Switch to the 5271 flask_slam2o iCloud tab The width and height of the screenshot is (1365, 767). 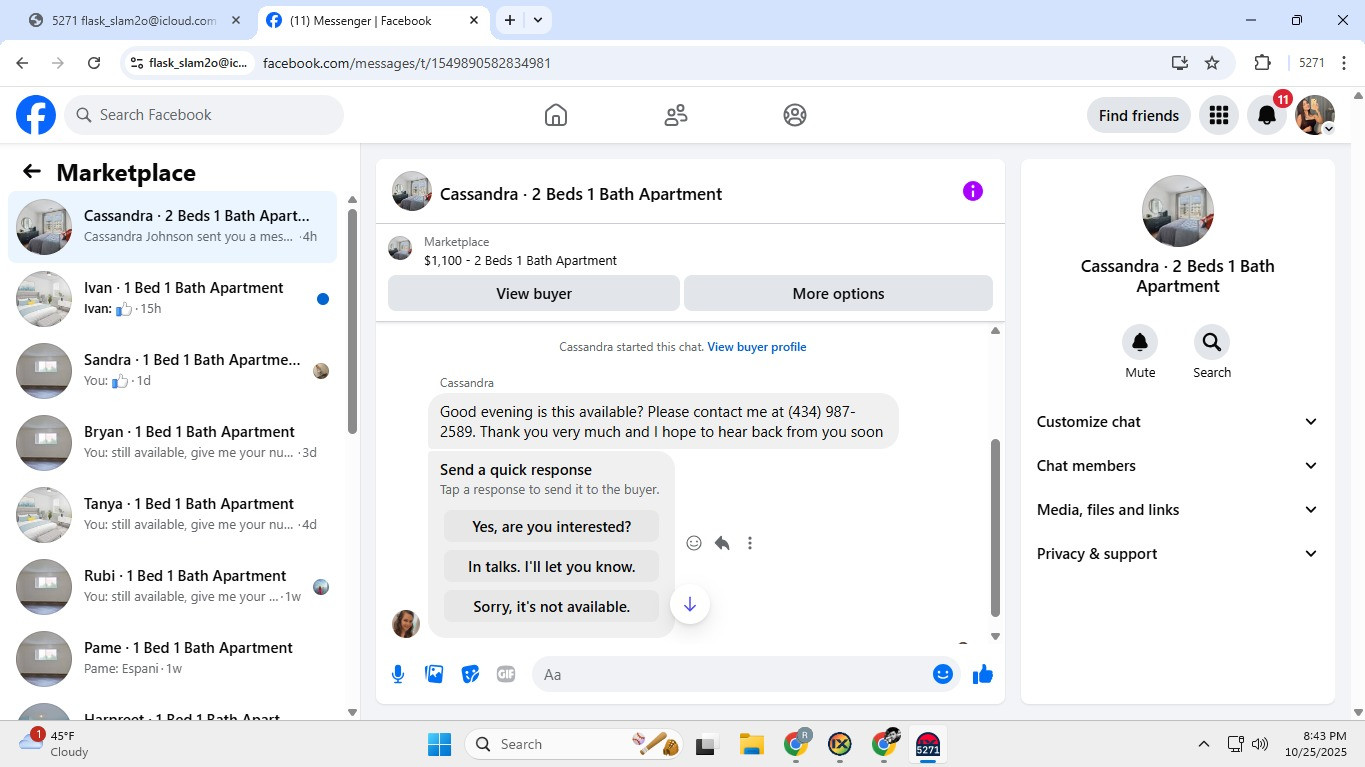135,20
